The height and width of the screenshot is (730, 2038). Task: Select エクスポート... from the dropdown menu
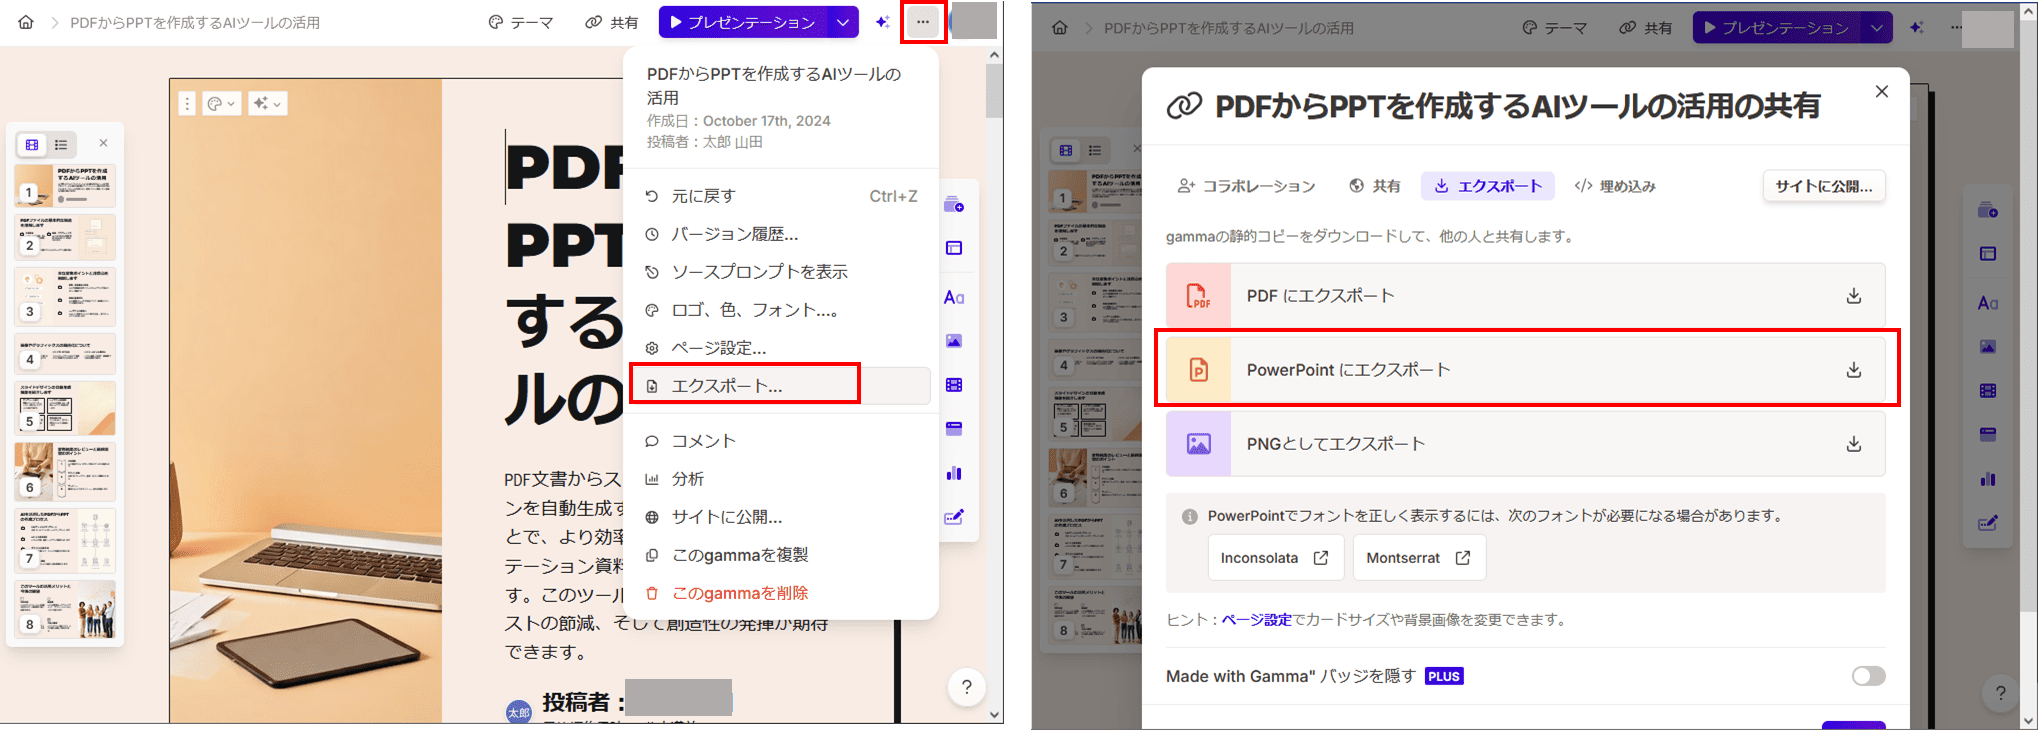point(780,386)
